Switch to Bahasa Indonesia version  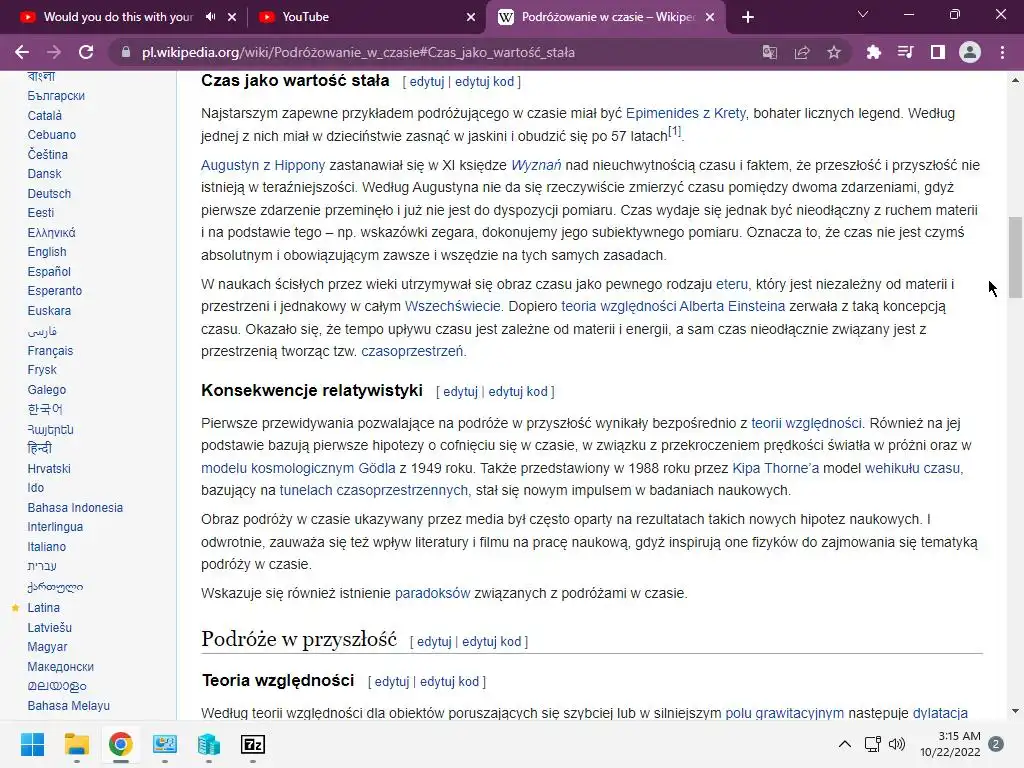coord(75,508)
